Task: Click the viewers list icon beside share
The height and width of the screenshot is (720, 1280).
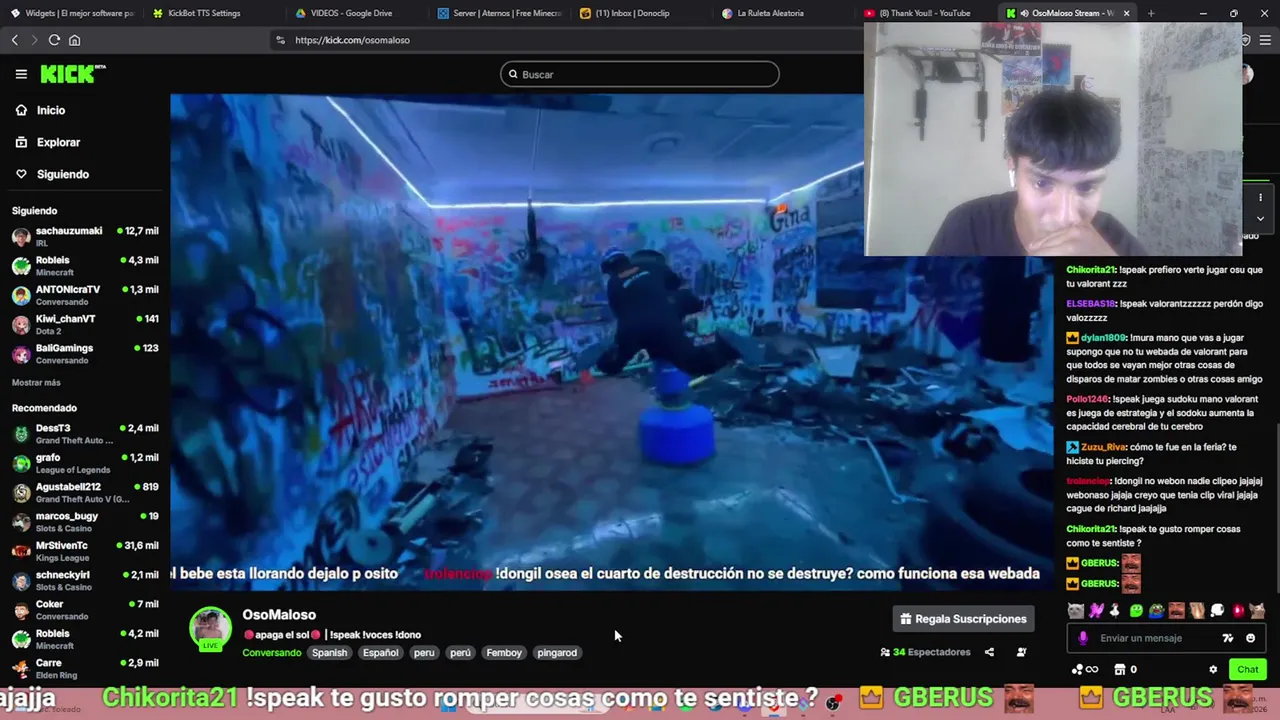Action: 1021,652
